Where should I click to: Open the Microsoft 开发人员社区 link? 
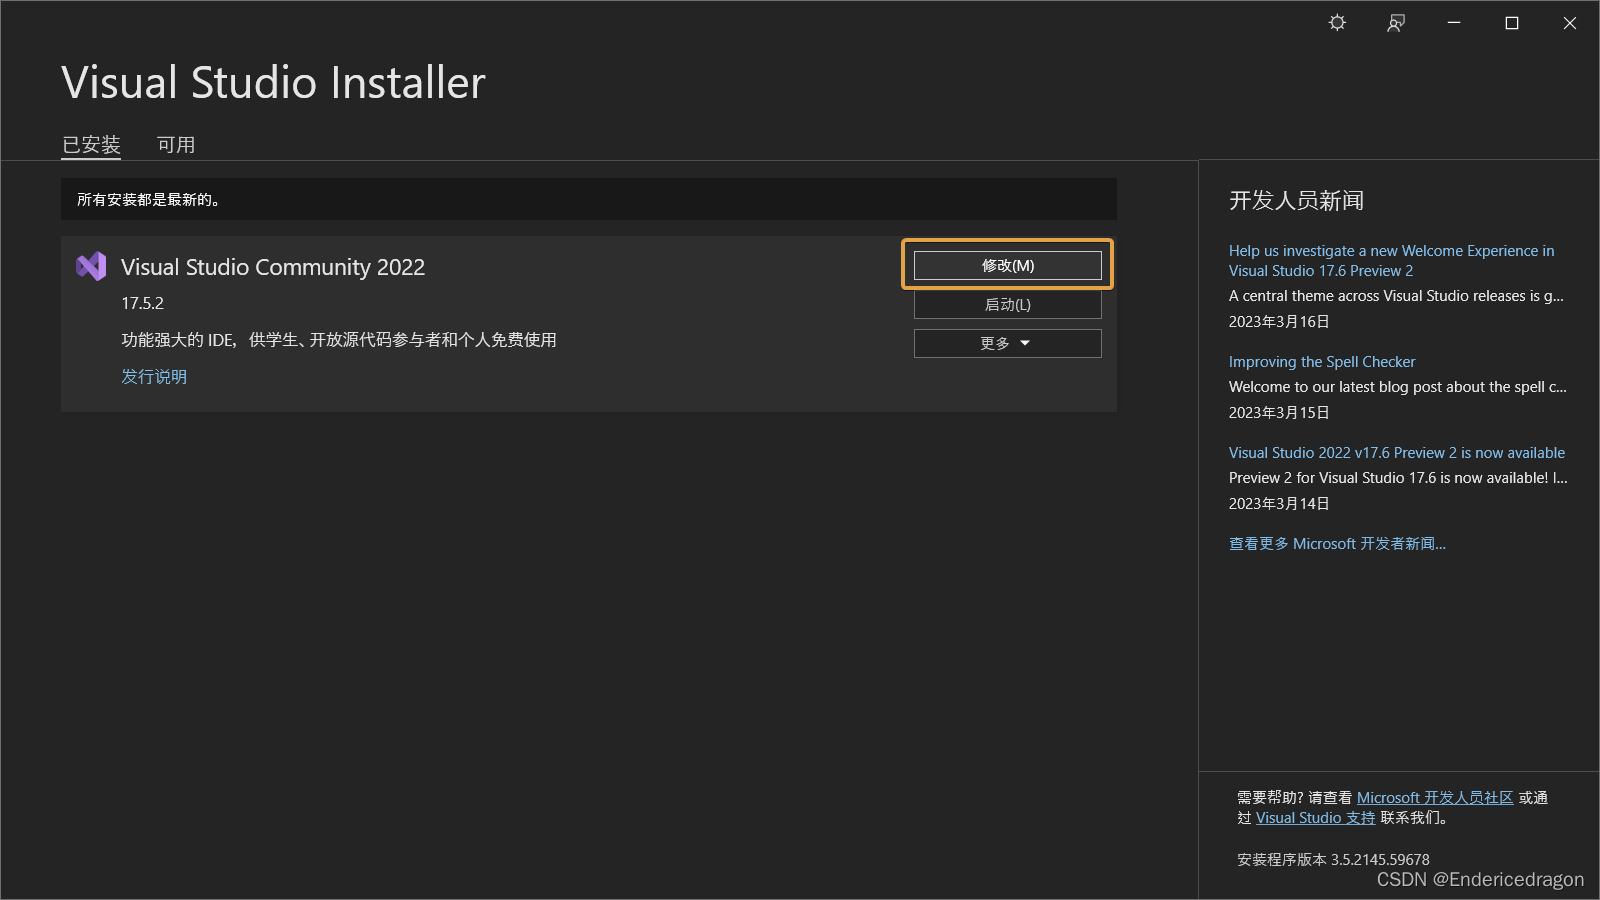[x=1437, y=797]
